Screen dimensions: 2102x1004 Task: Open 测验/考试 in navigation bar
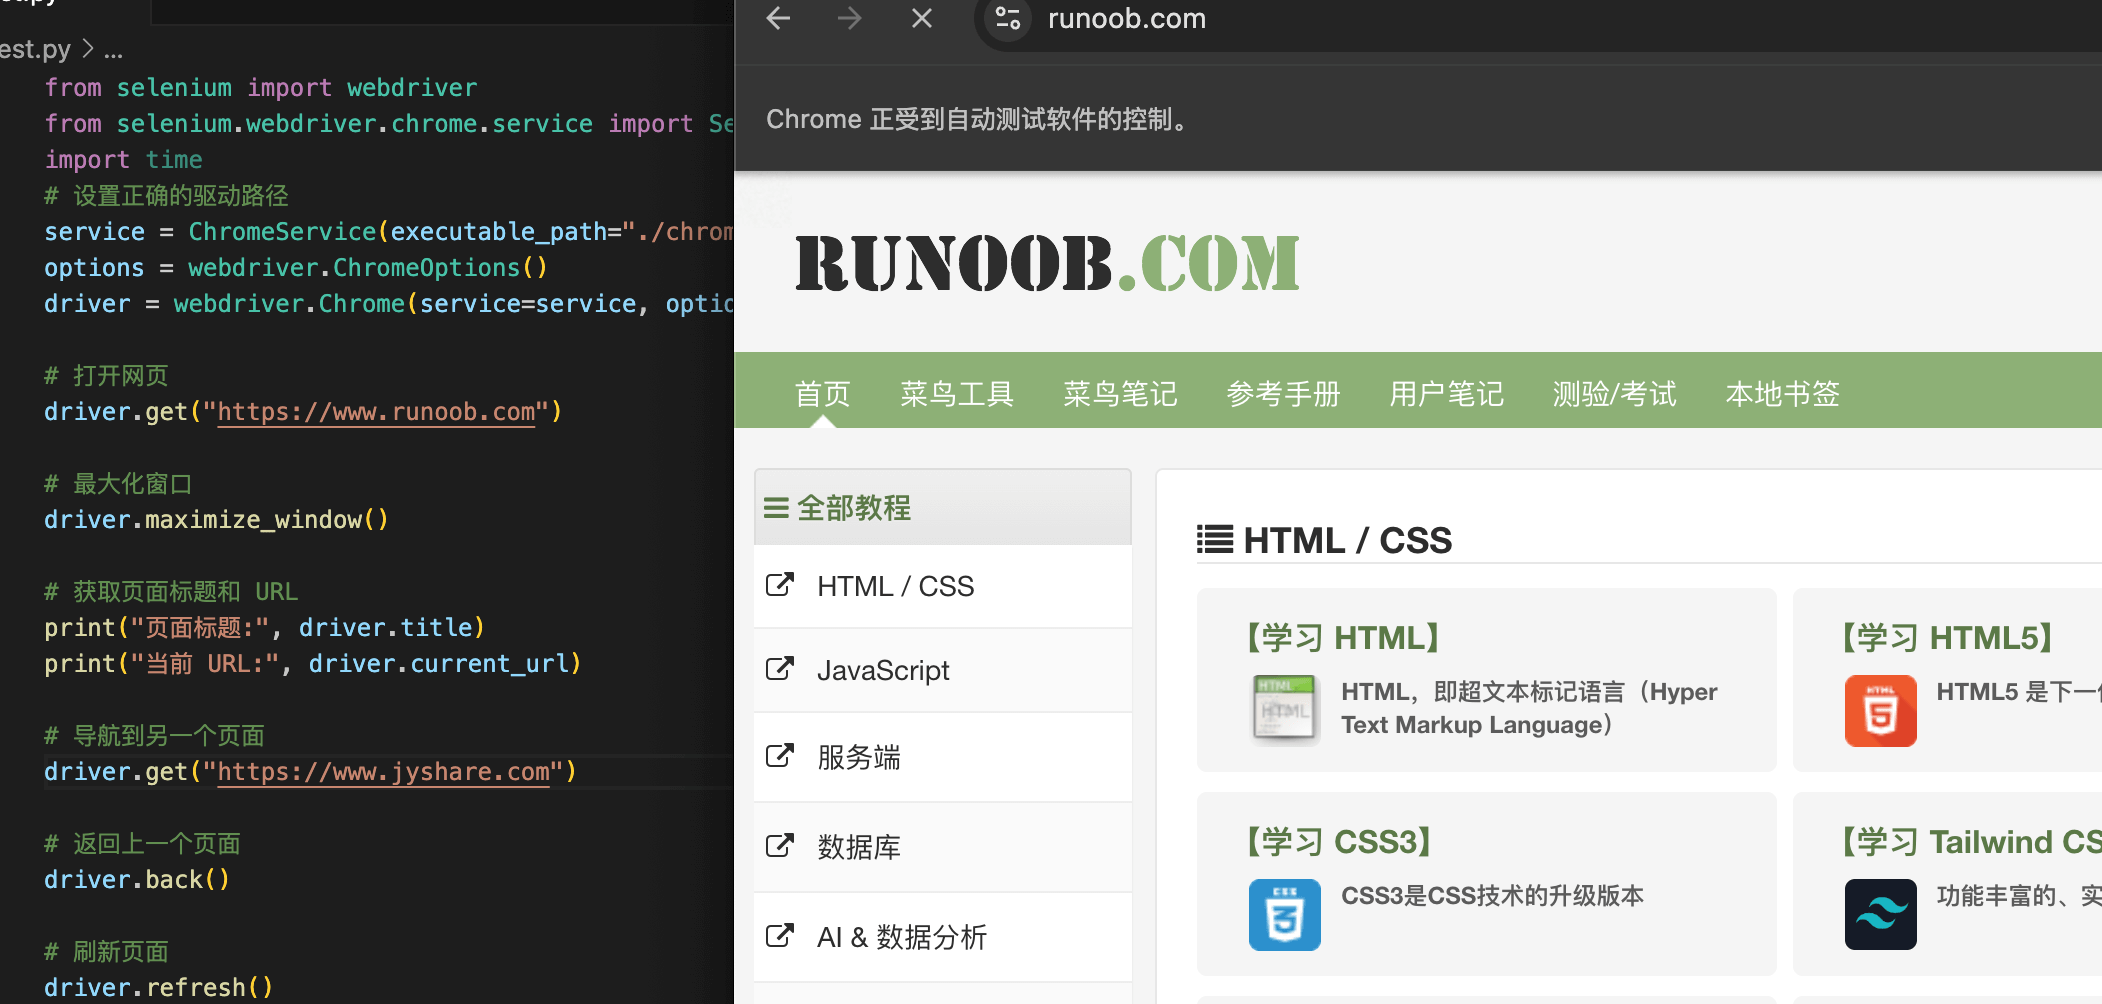point(1614,394)
